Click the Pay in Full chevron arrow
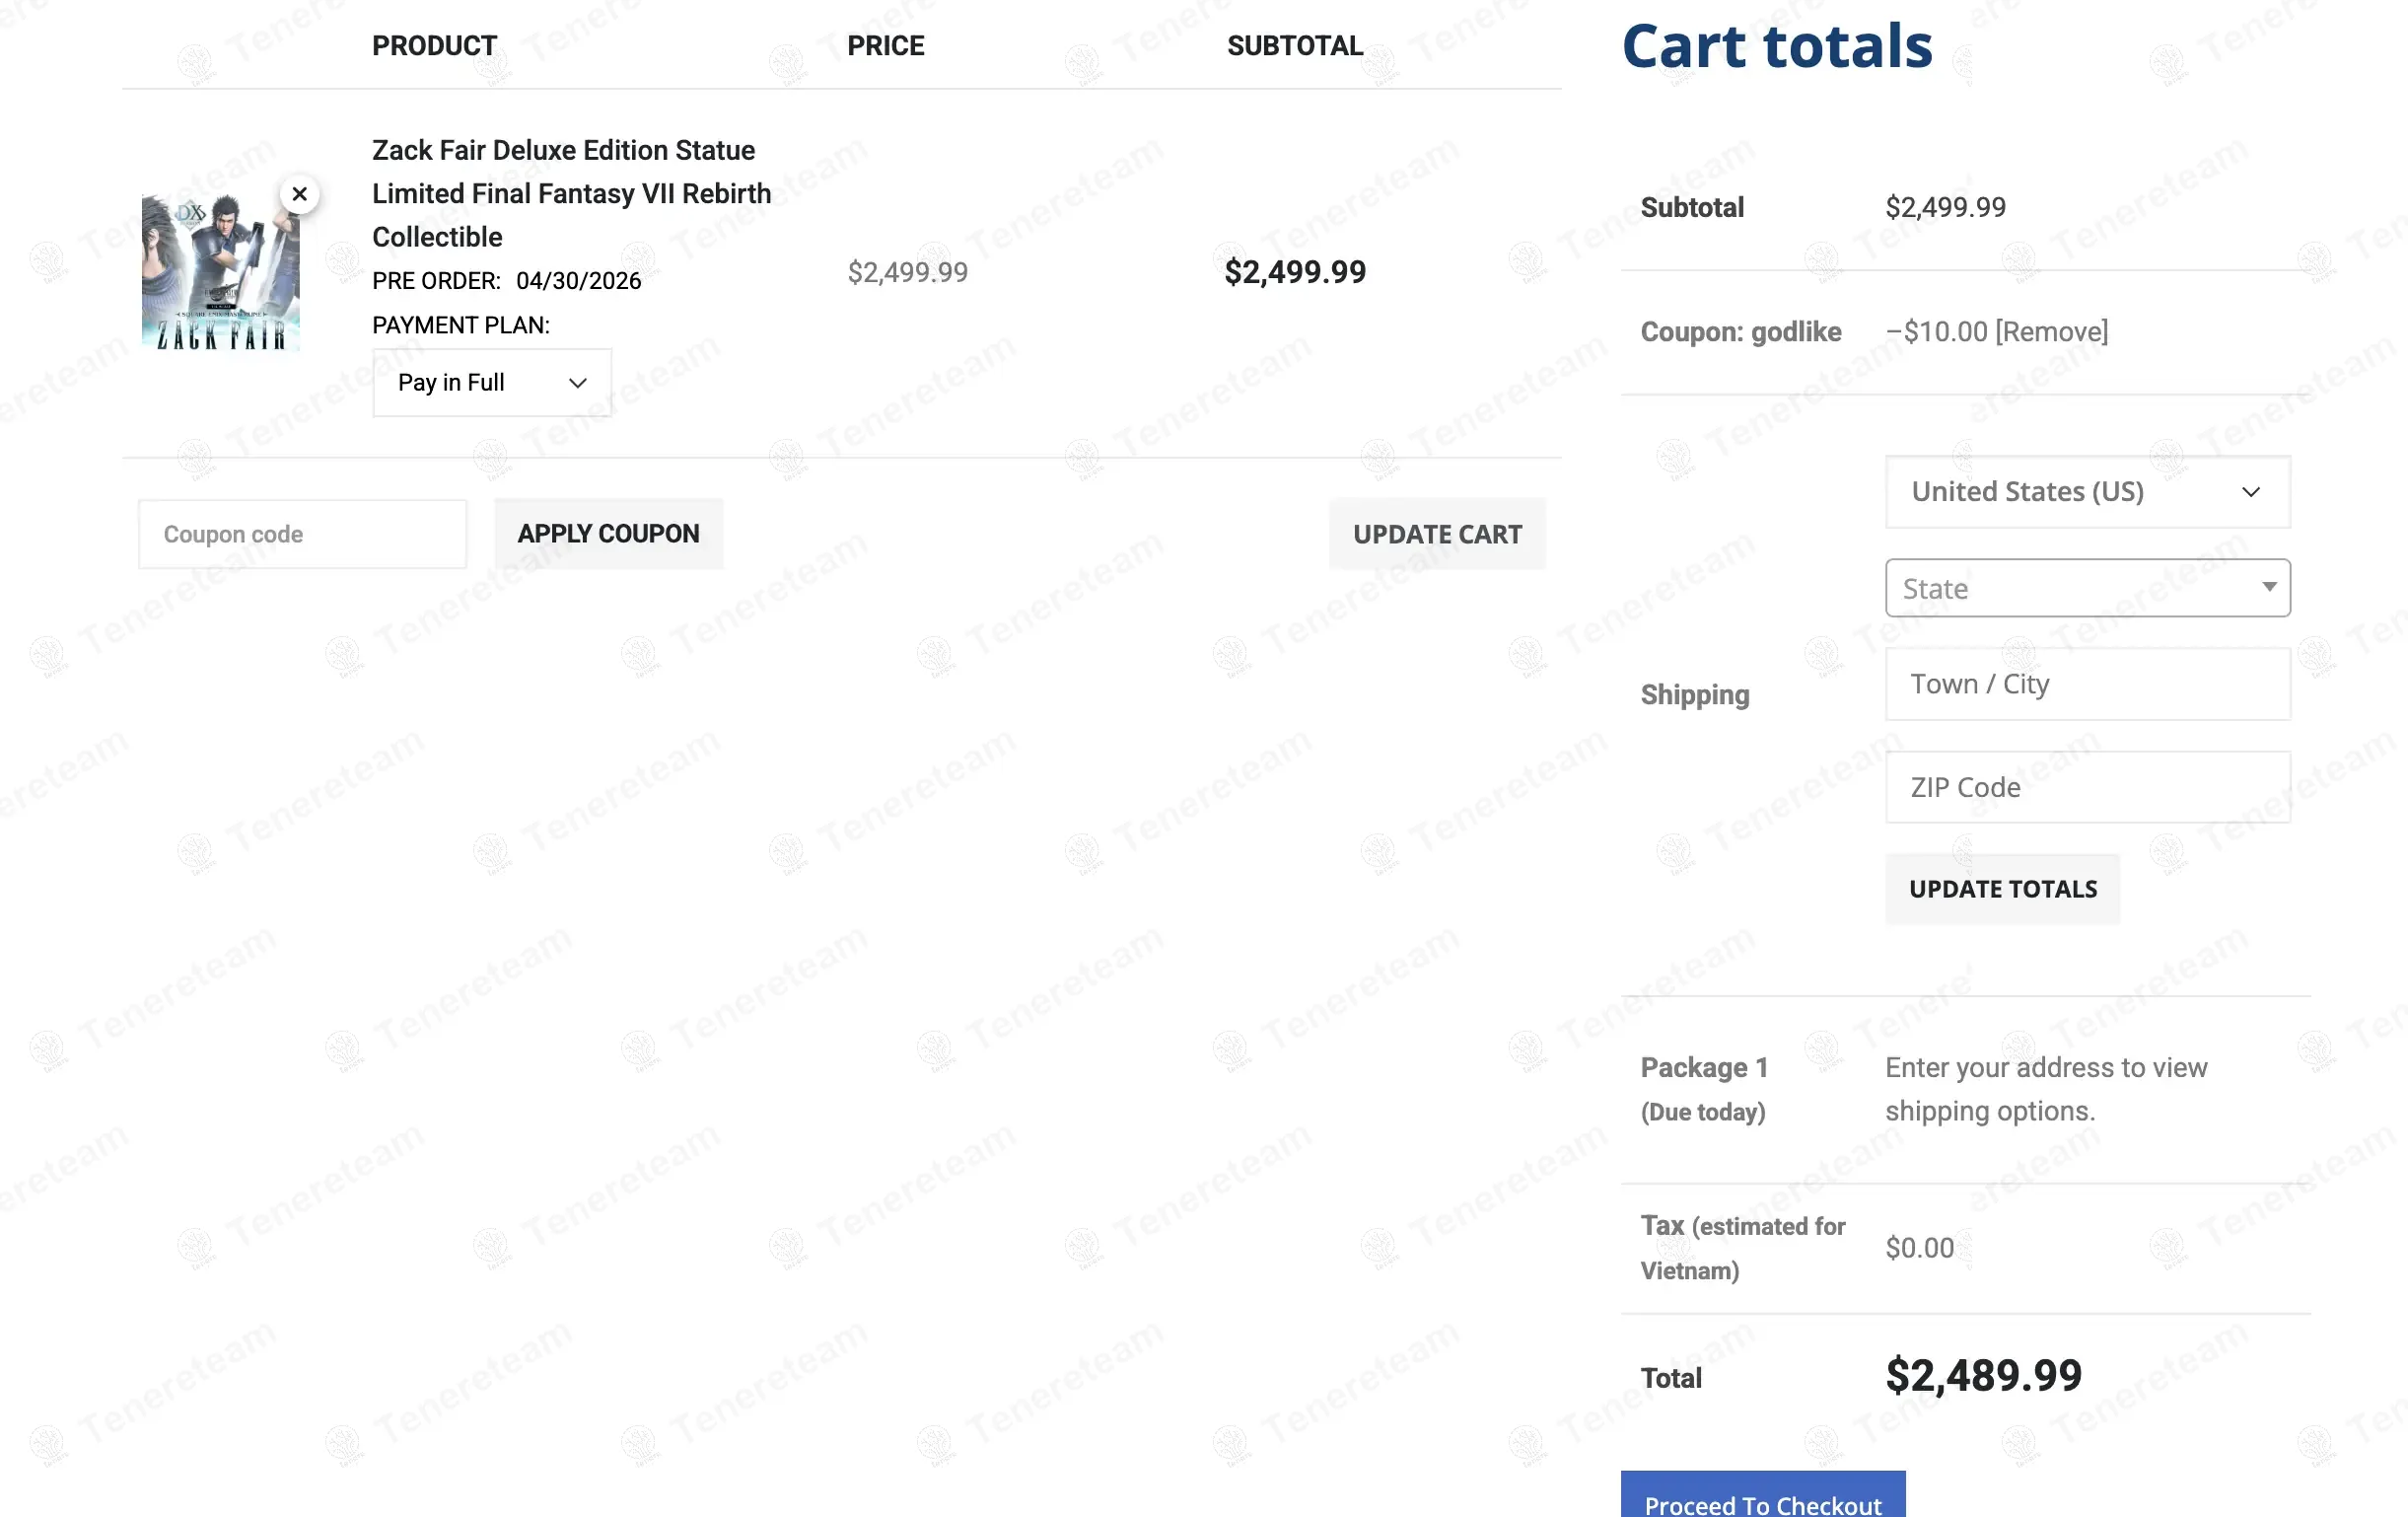The height and width of the screenshot is (1517, 2408). (577, 383)
